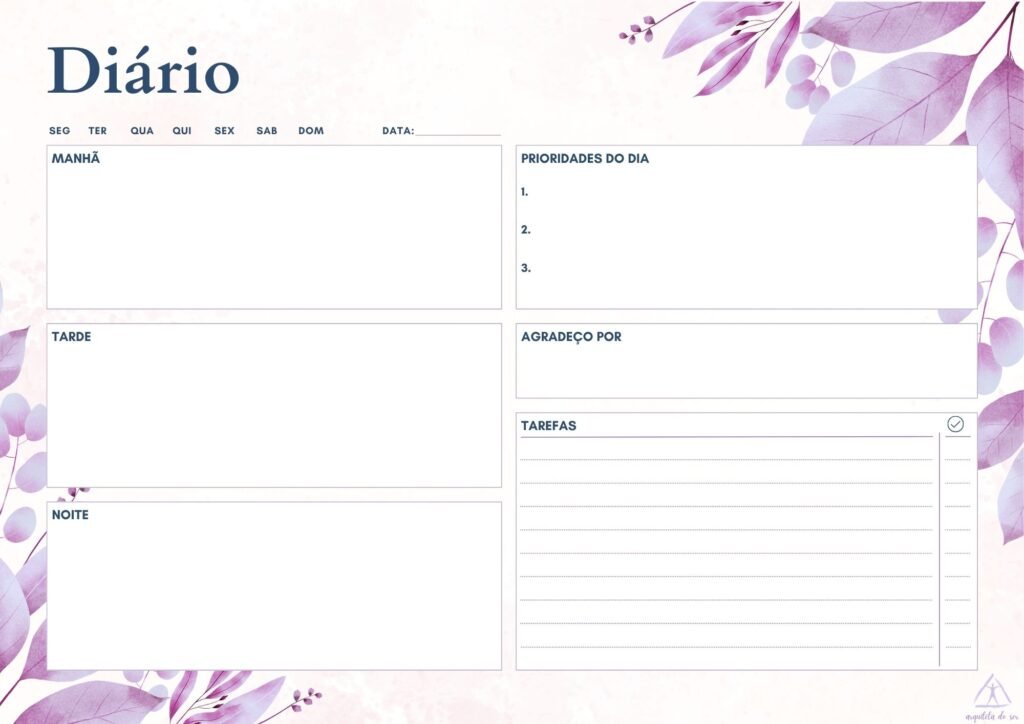Click the checkmark circle icon above Tarefas column

pos(955,424)
